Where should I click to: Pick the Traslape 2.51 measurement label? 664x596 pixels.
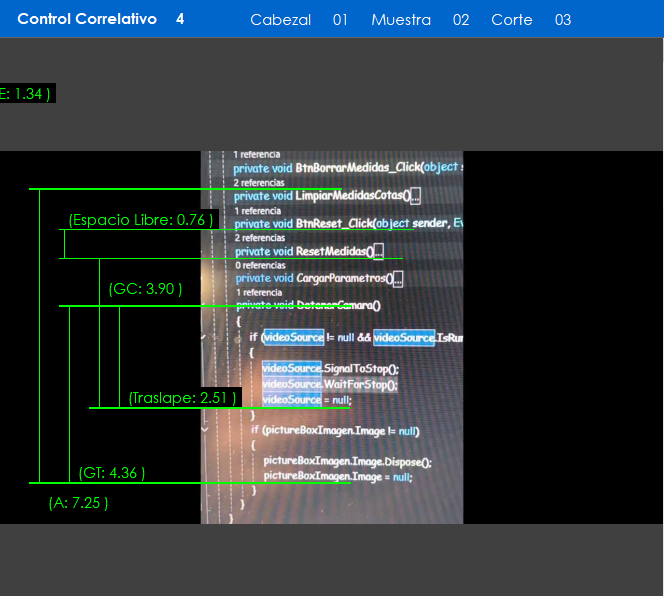point(183,398)
